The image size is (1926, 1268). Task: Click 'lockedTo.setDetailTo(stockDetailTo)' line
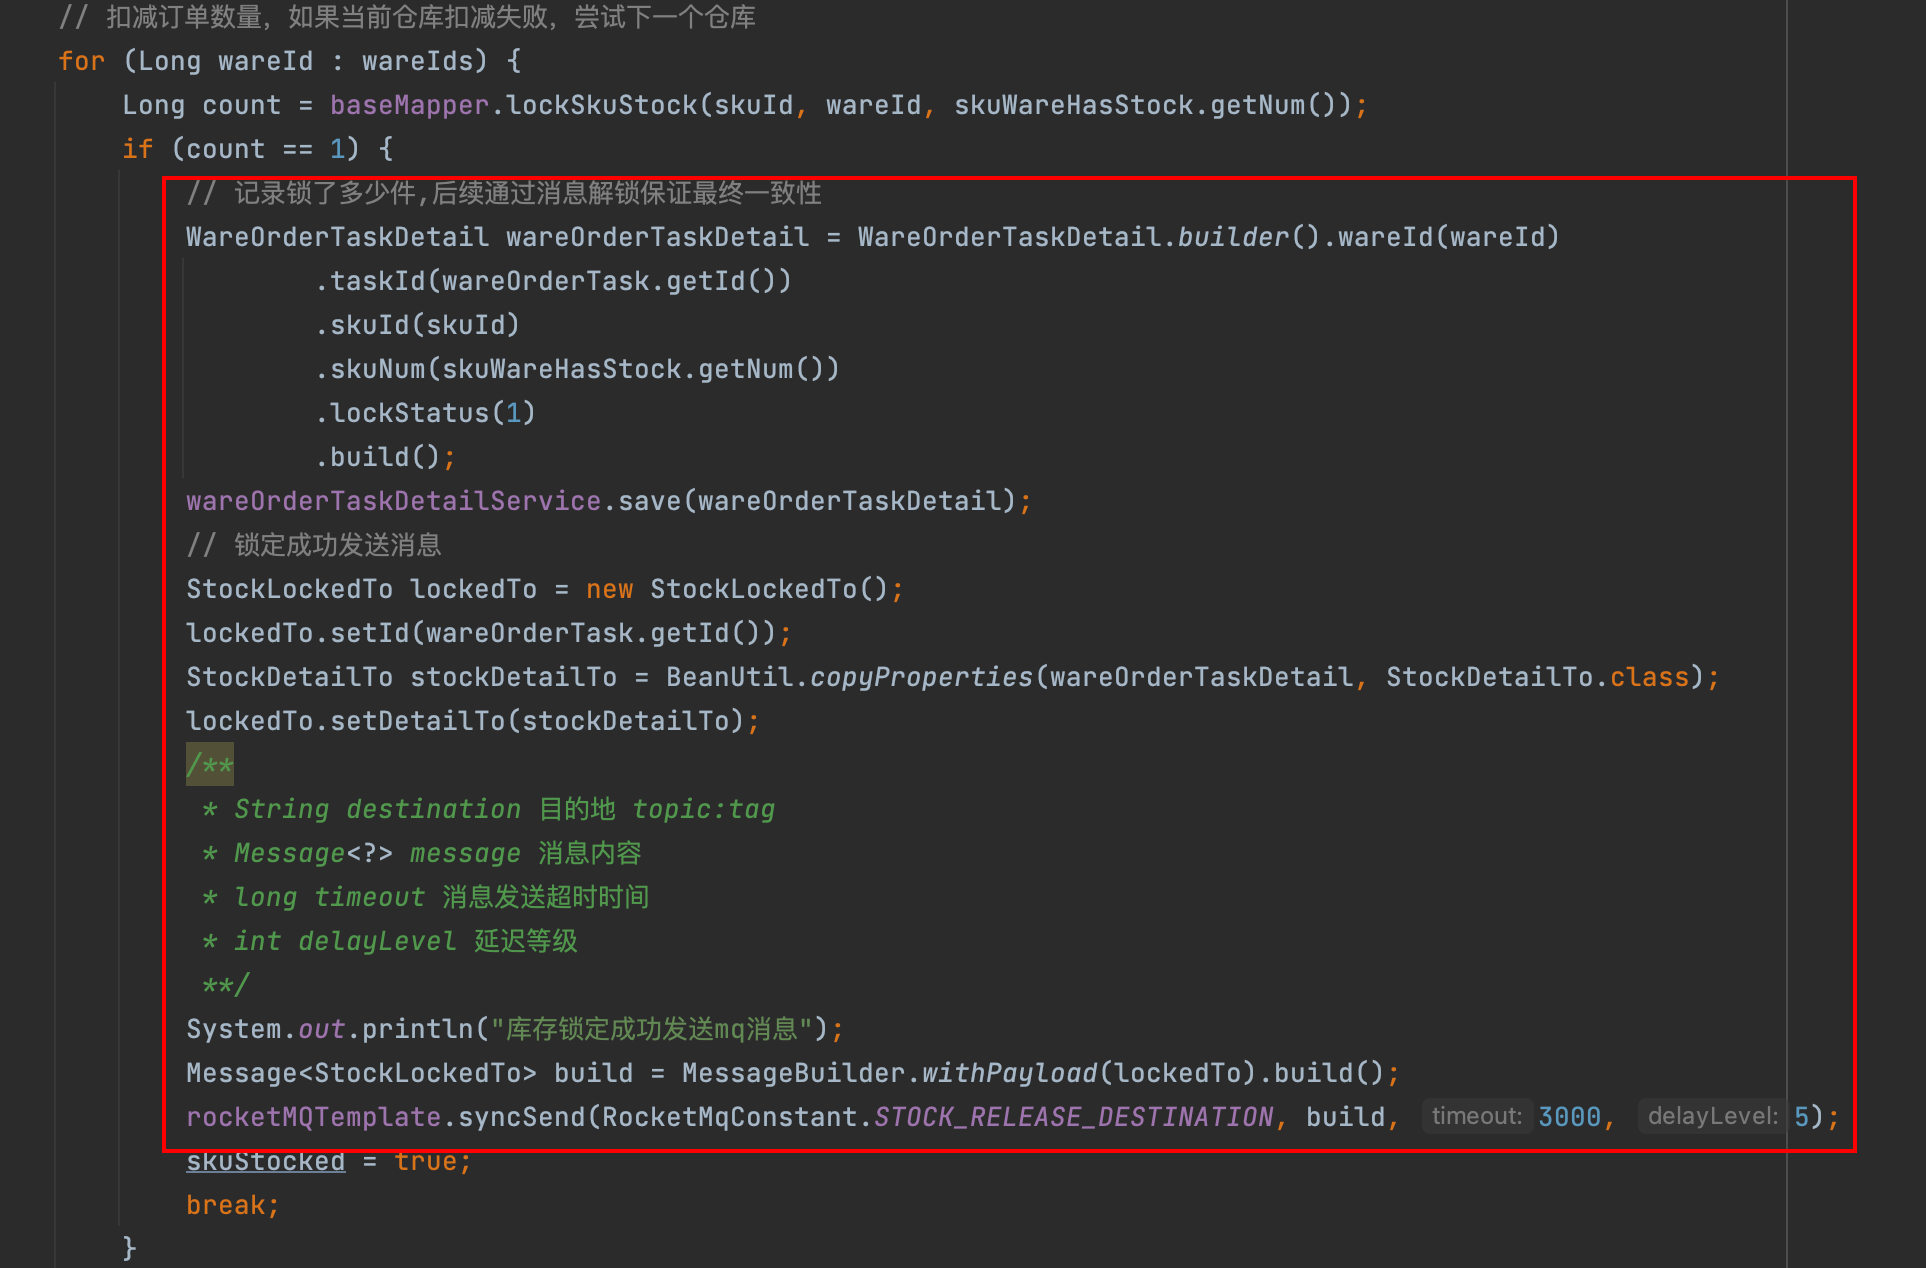click(473, 721)
